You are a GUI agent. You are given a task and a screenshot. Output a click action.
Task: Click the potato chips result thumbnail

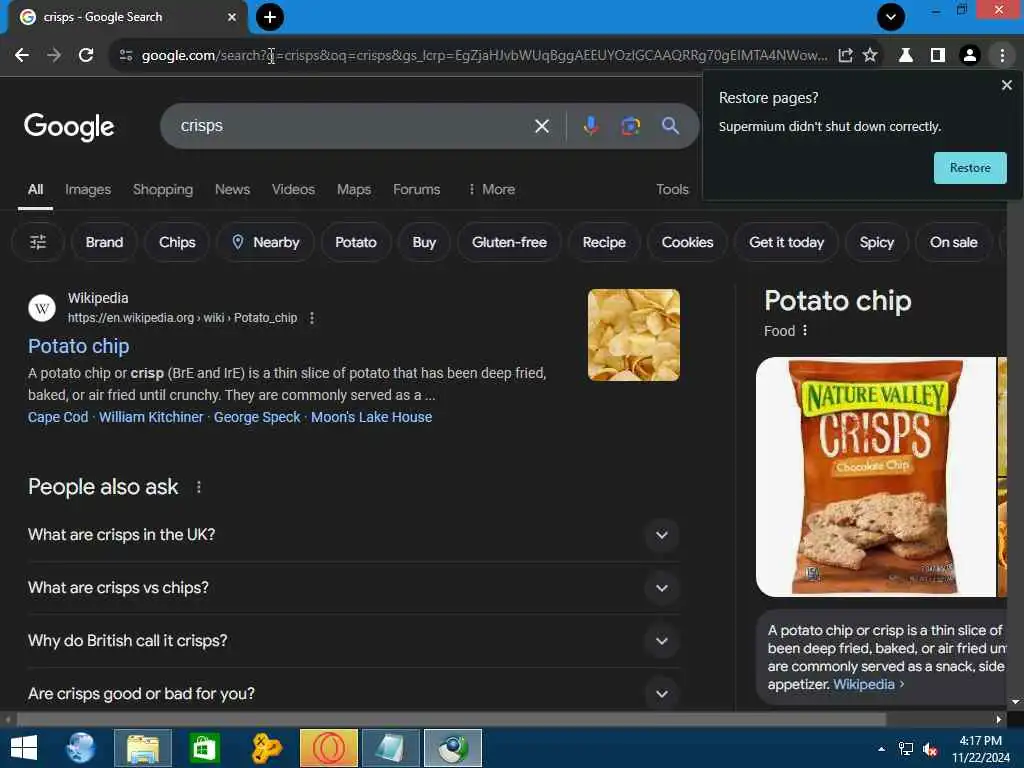point(633,335)
